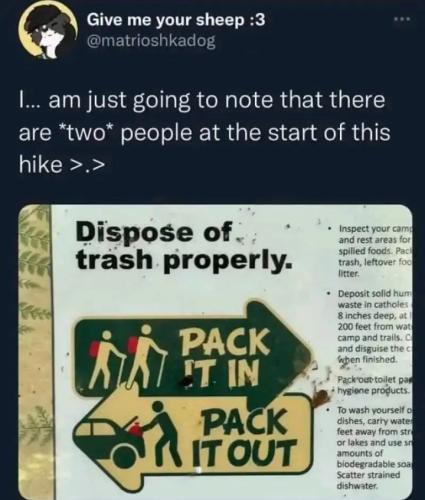Click the 'Dispose of trash properly.' heading

(184, 247)
